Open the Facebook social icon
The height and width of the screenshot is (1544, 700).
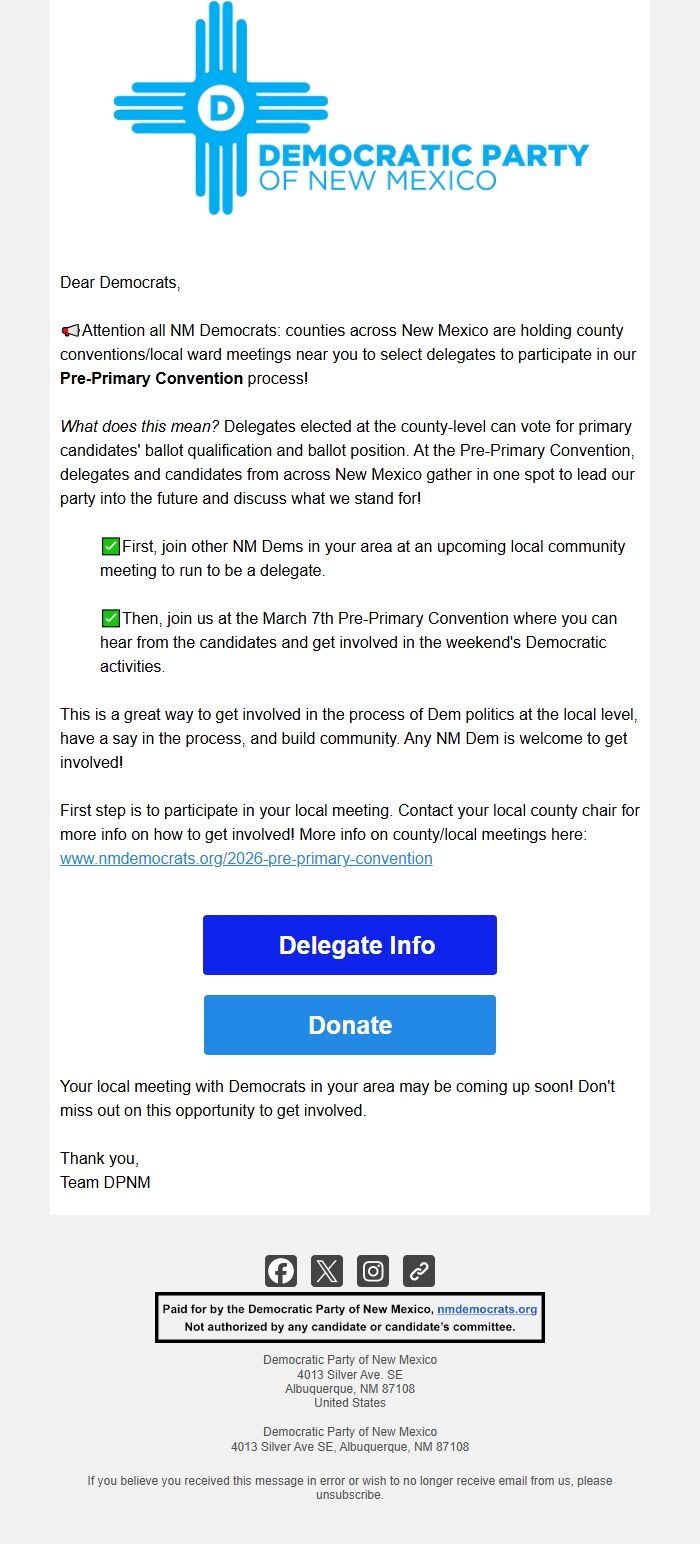(x=281, y=1271)
